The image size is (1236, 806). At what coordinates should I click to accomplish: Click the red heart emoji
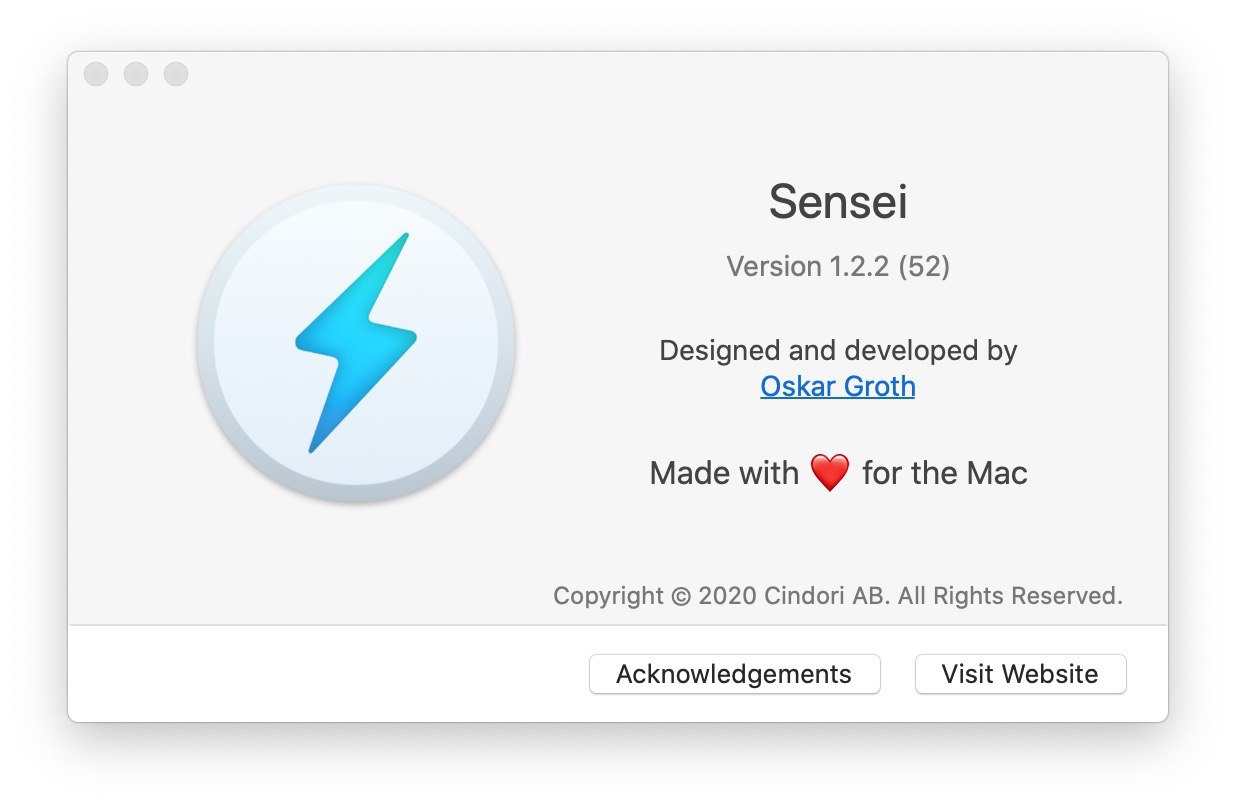tap(830, 472)
